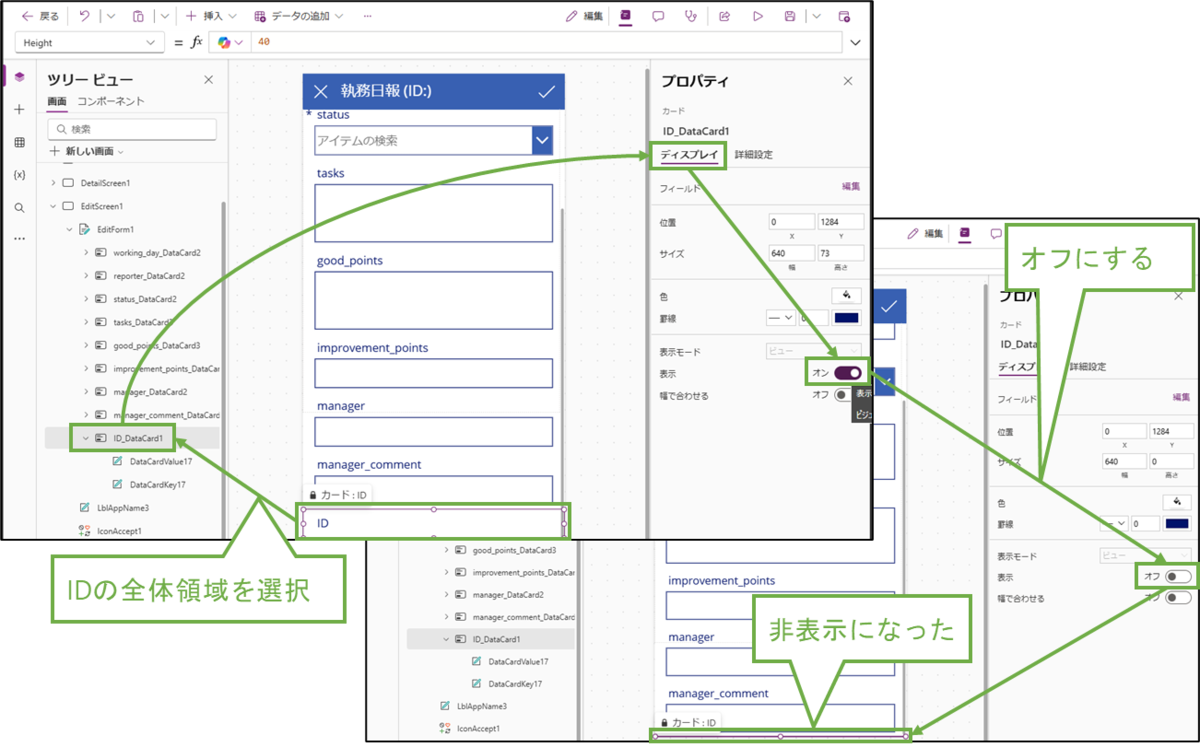The height and width of the screenshot is (747, 1200).
Task: Collapse EditScreen1 in the front window tree view
Action: tap(54, 206)
